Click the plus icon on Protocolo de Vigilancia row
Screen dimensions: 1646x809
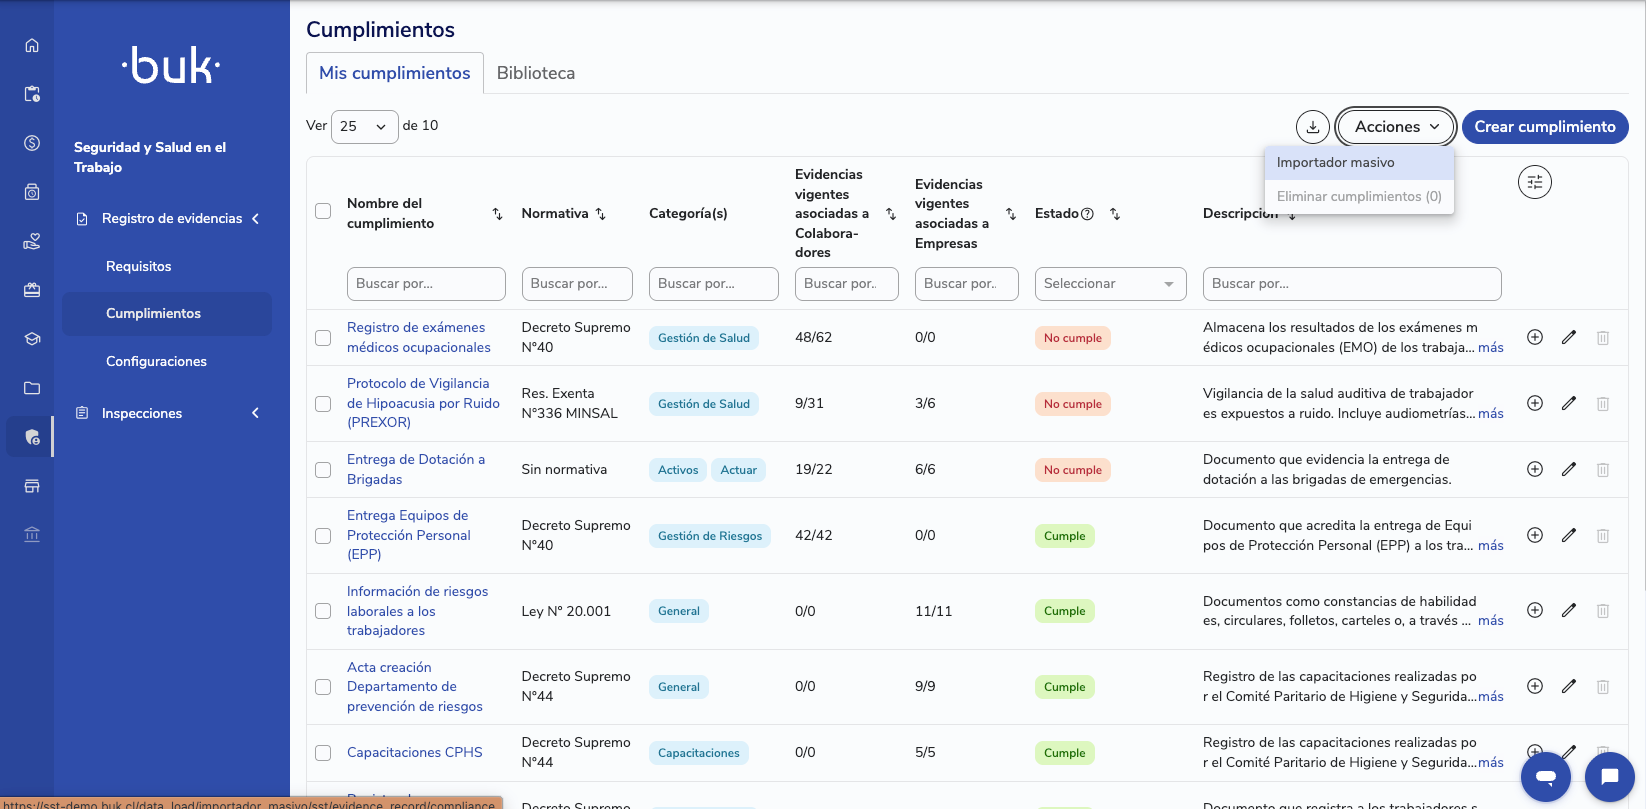tap(1535, 403)
